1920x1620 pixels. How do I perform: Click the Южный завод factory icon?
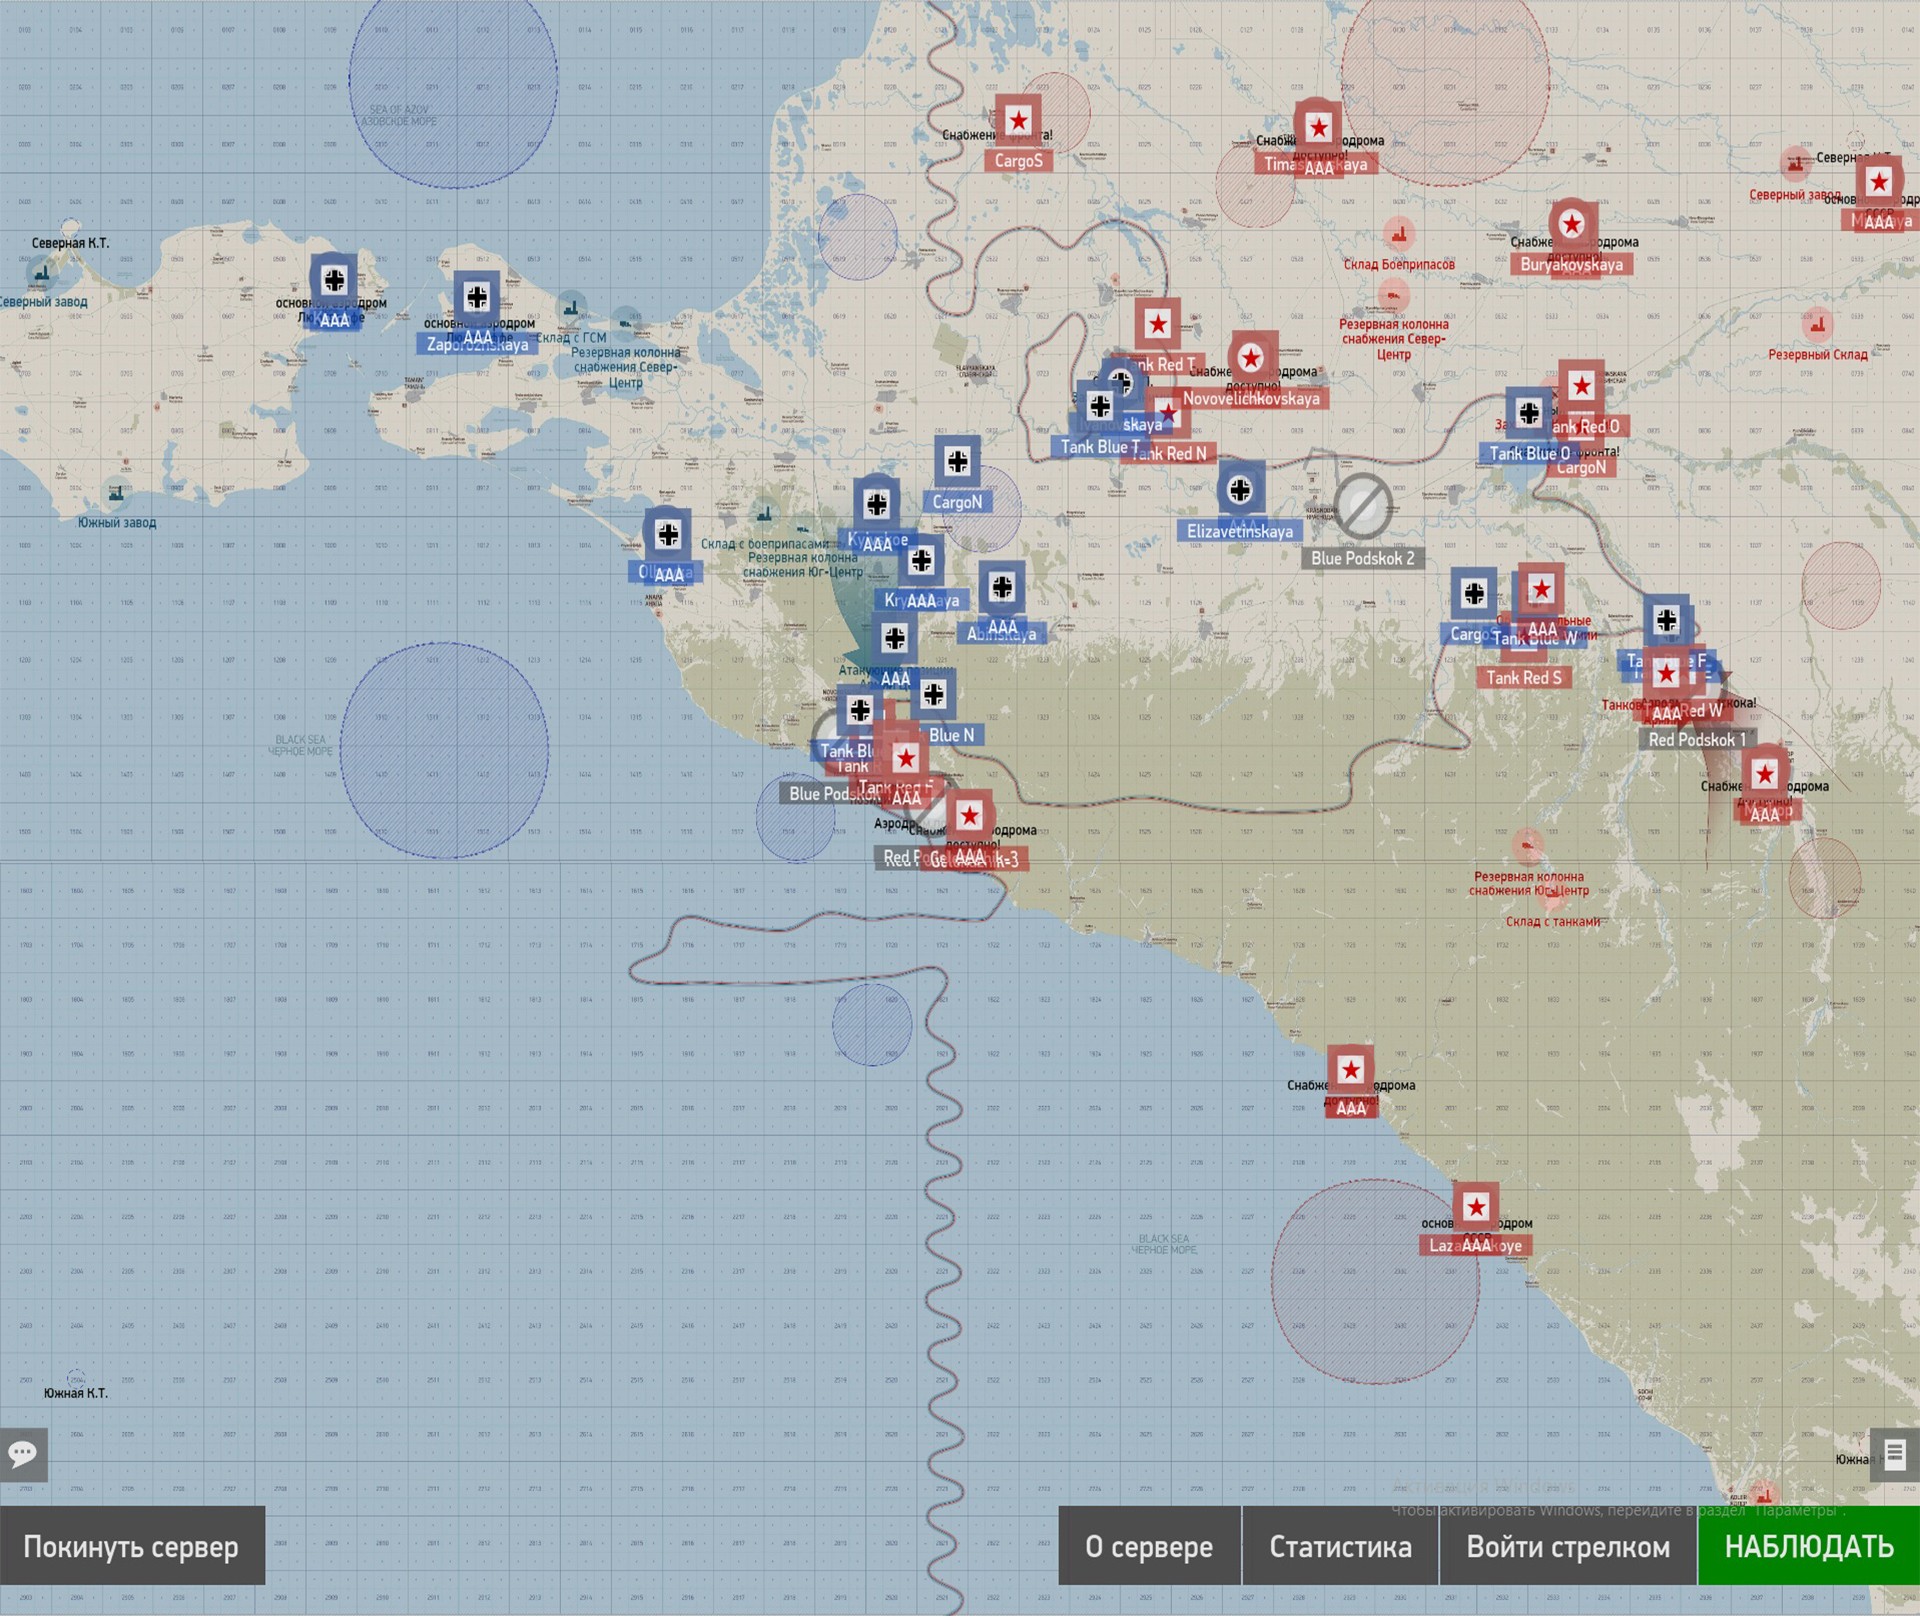pyautogui.click(x=117, y=494)
